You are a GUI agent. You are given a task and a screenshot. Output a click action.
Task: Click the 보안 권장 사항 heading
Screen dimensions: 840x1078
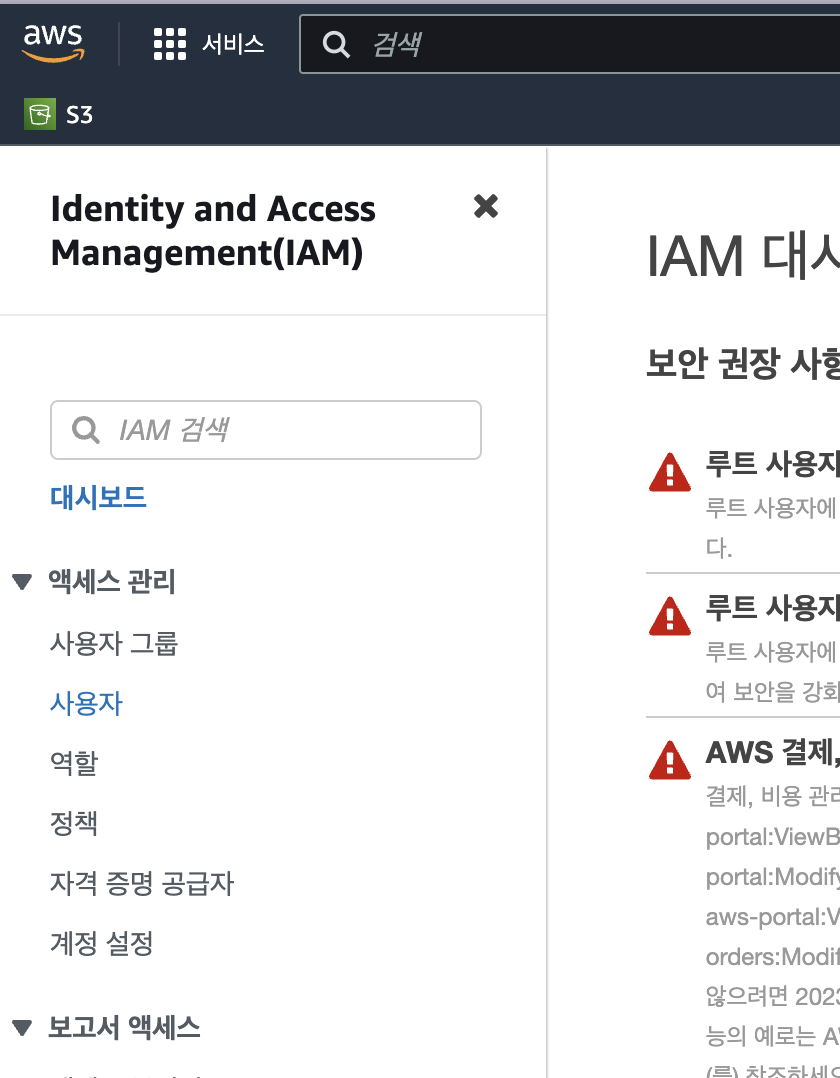(x=743, y=363)
